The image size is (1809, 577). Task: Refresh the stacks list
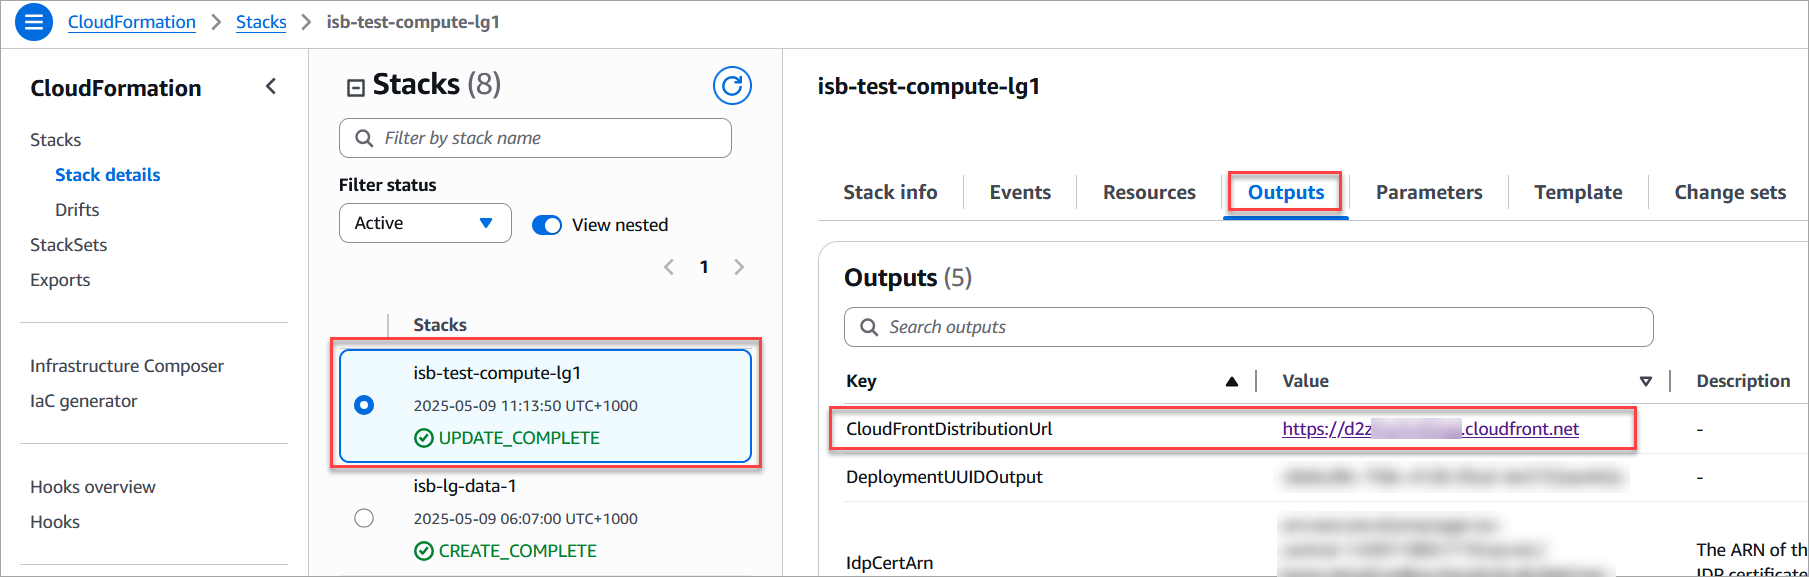pyautogui.click(x=732, y=86)
